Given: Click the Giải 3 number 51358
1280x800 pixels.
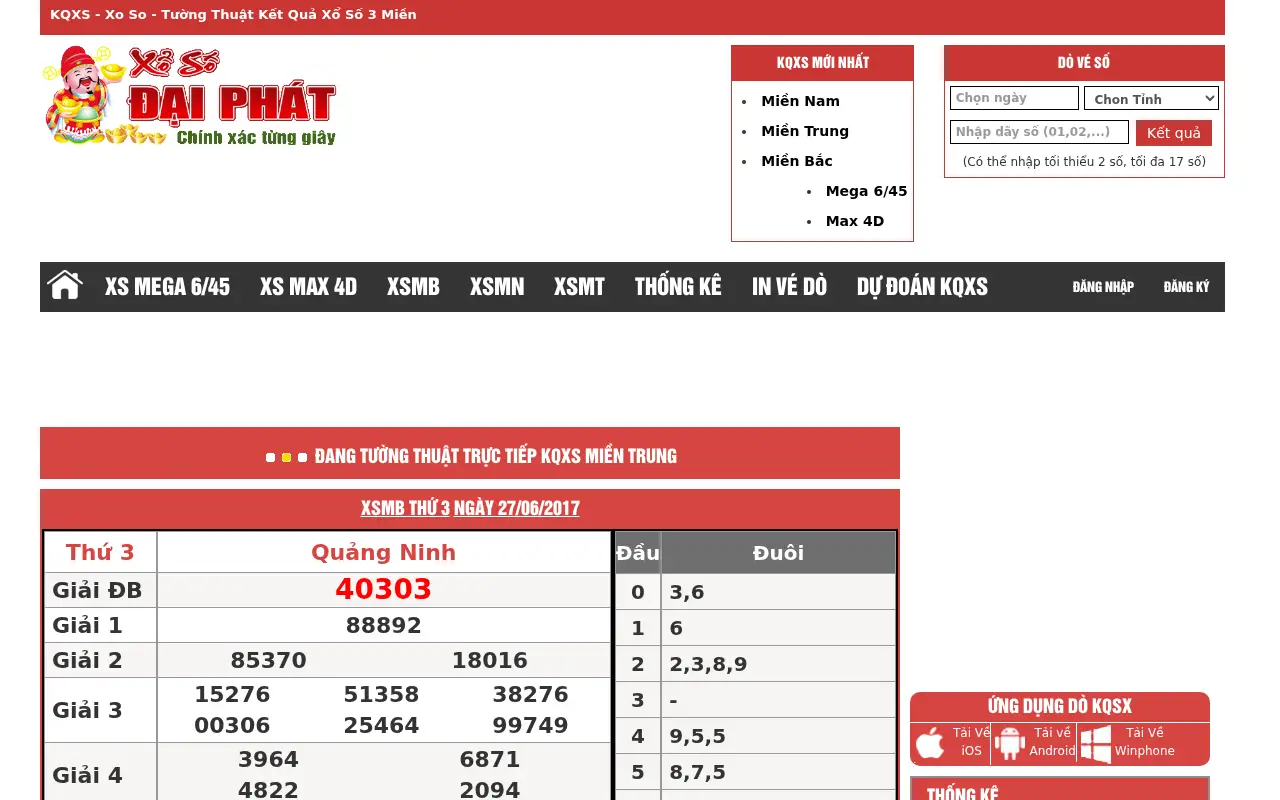Looking at the screenshot, I should (x=381, y=694).
